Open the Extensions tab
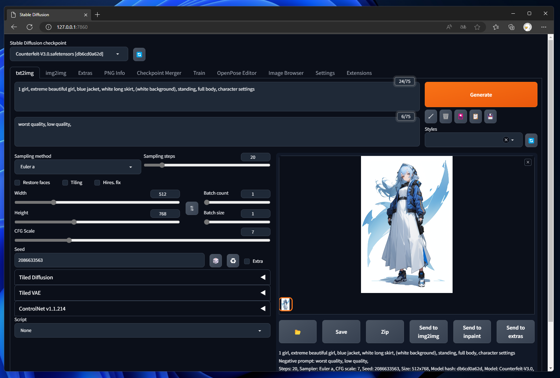560x378 pixels. [359, 73]
